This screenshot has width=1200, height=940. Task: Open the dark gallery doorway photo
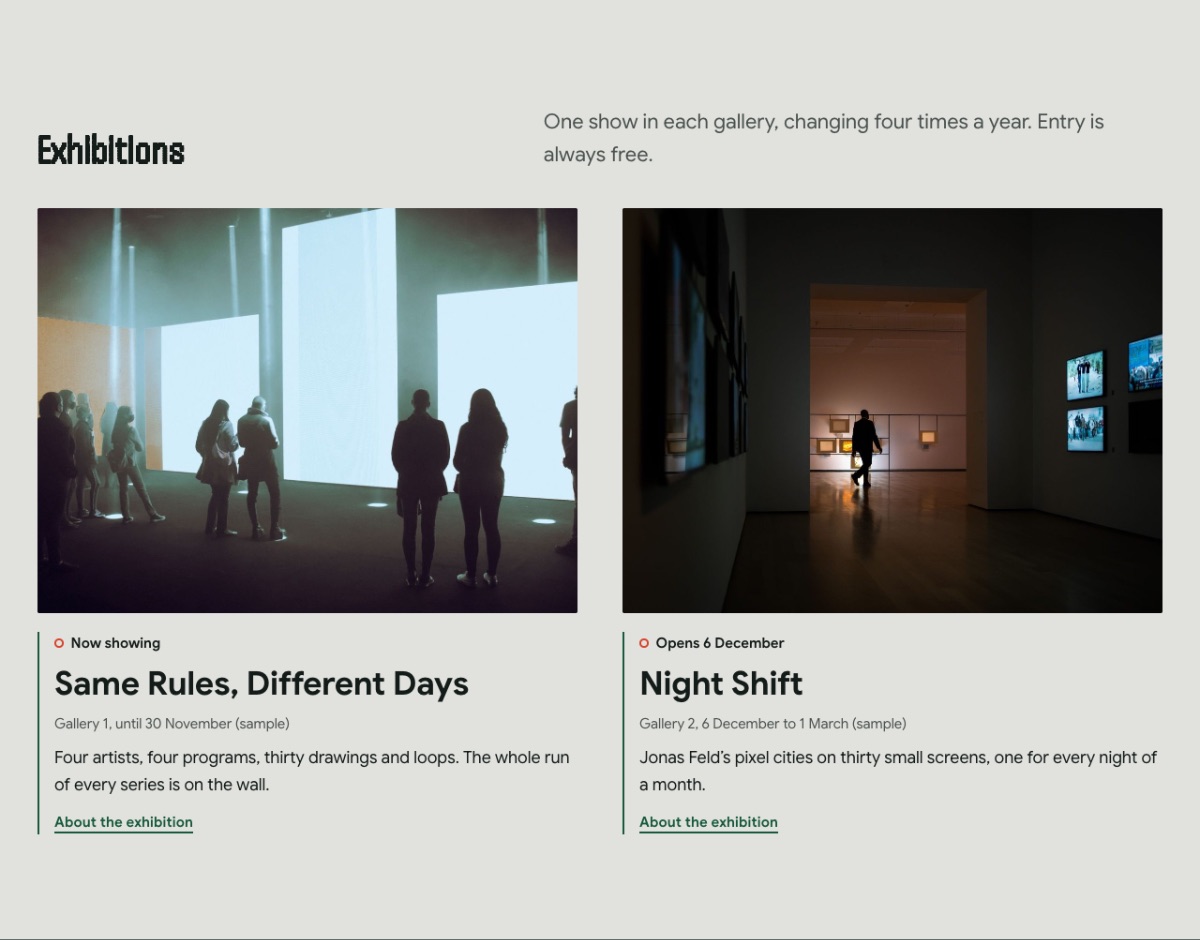892,410
